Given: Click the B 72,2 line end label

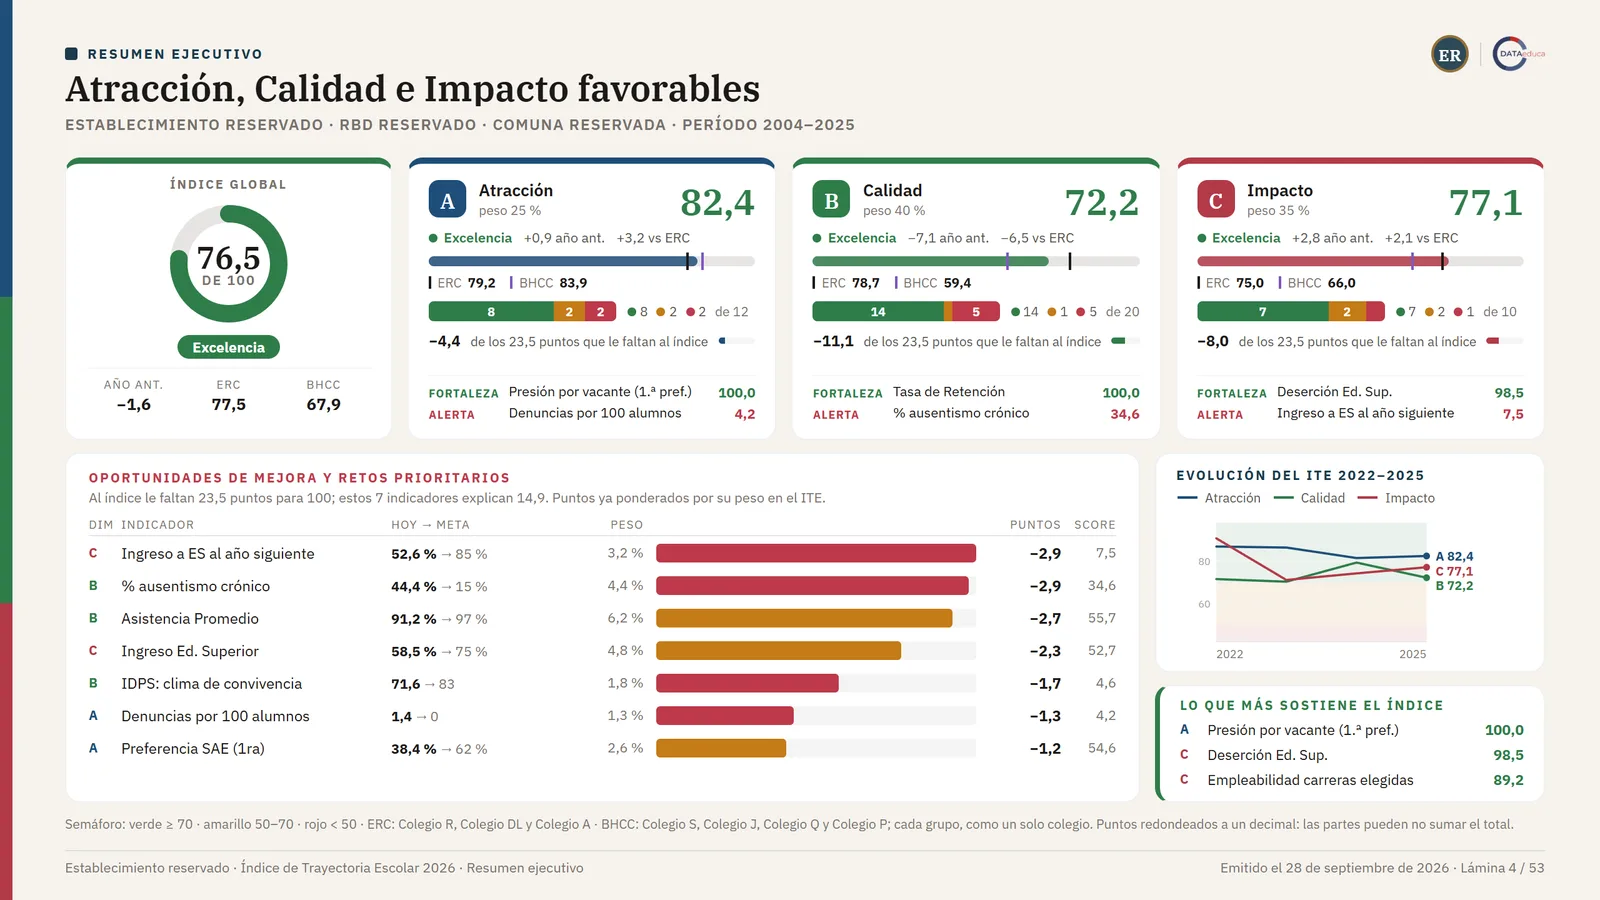Looking at the screenshot, I should click(1454, 586).
